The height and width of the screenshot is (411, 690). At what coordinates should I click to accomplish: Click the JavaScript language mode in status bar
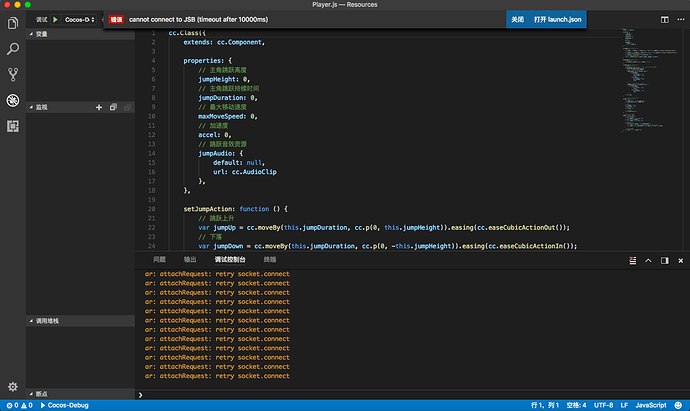pyautogui.click(x=651, y=405)
